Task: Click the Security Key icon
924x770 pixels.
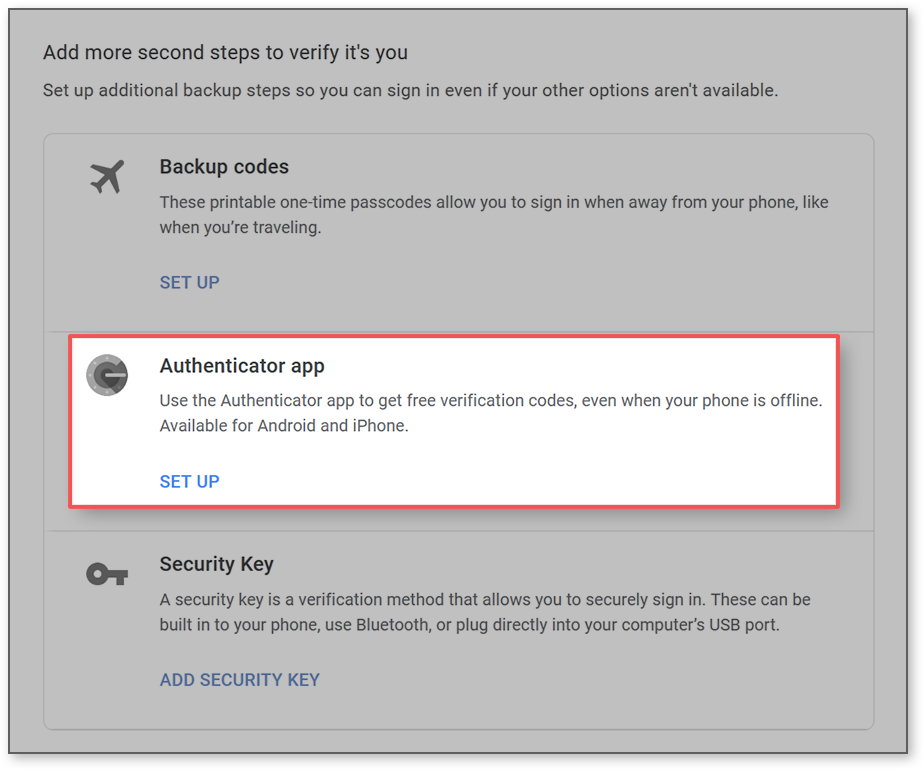Action: (108, 574)
